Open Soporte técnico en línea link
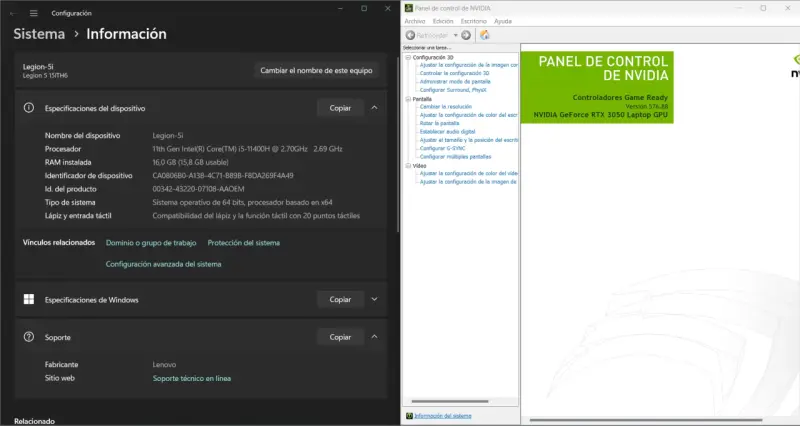This screenshot has height=426, width=800. 192,379
